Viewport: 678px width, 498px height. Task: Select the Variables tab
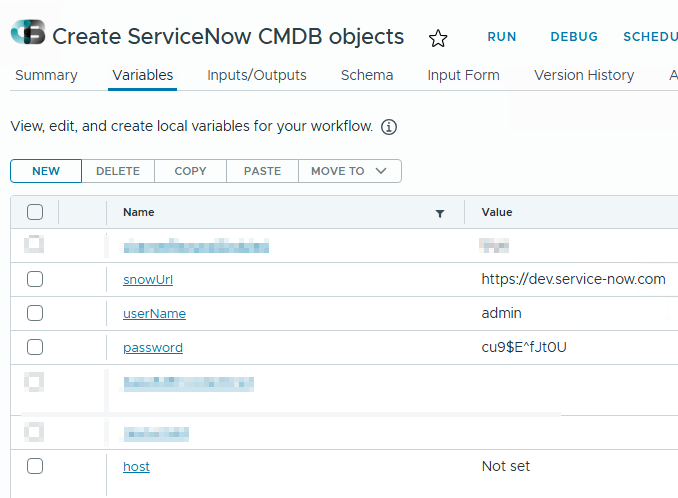[143, 75]
